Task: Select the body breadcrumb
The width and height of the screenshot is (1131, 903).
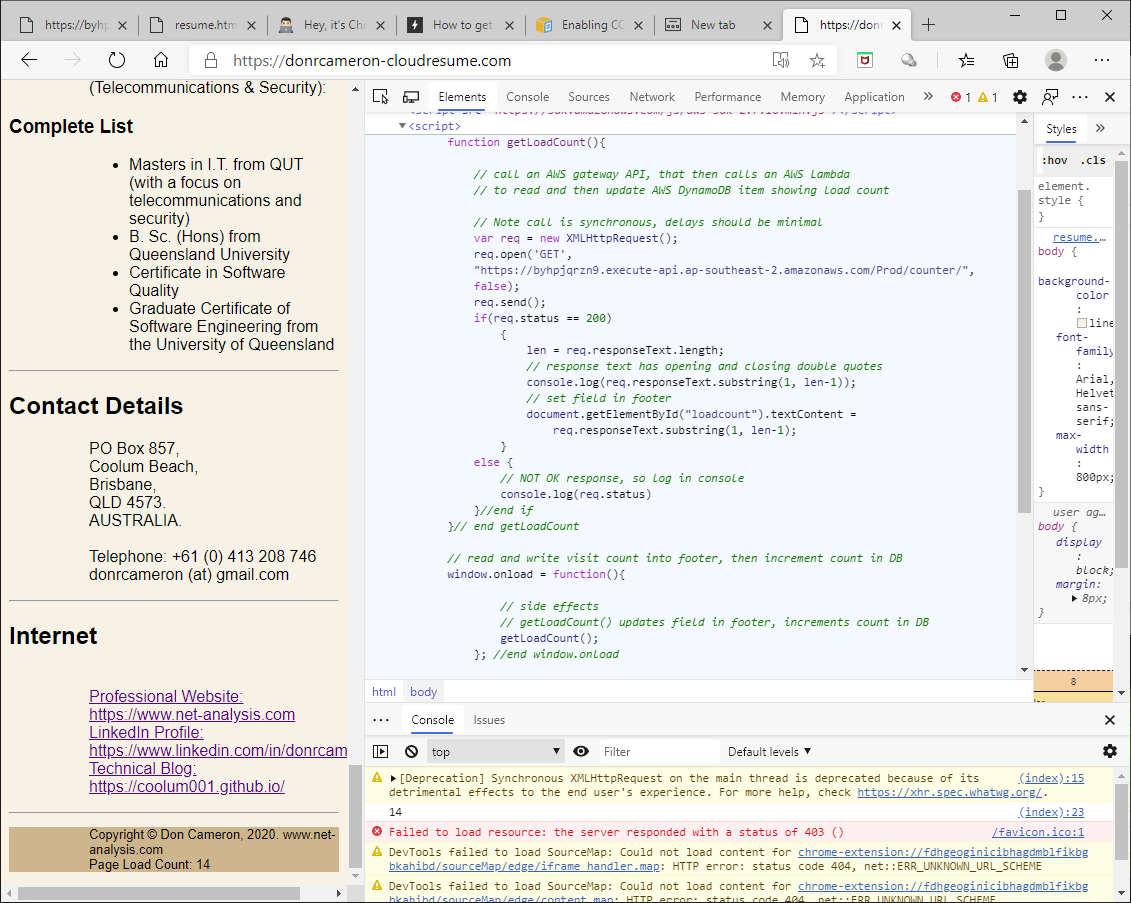Action: pos(423,692)
